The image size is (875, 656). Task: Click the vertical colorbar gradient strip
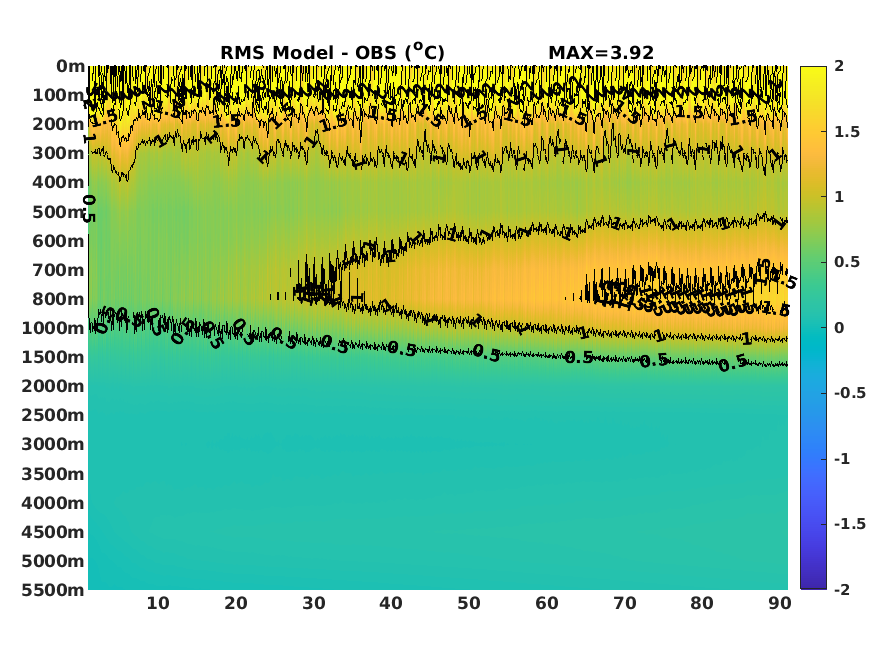pyautogui.click(x=813, y=327)
